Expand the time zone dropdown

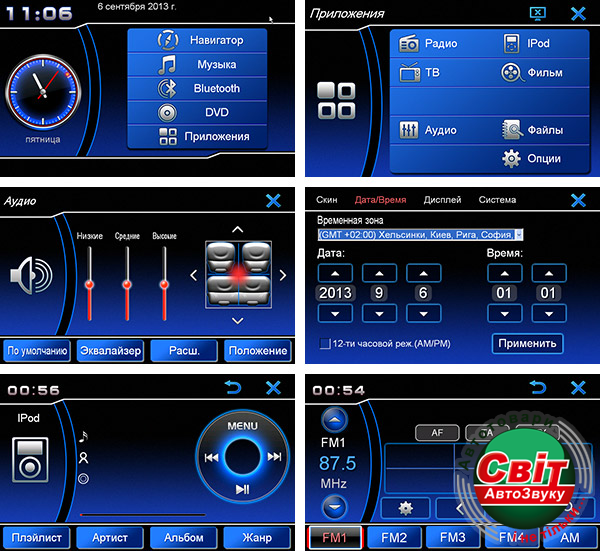[518, 234]
